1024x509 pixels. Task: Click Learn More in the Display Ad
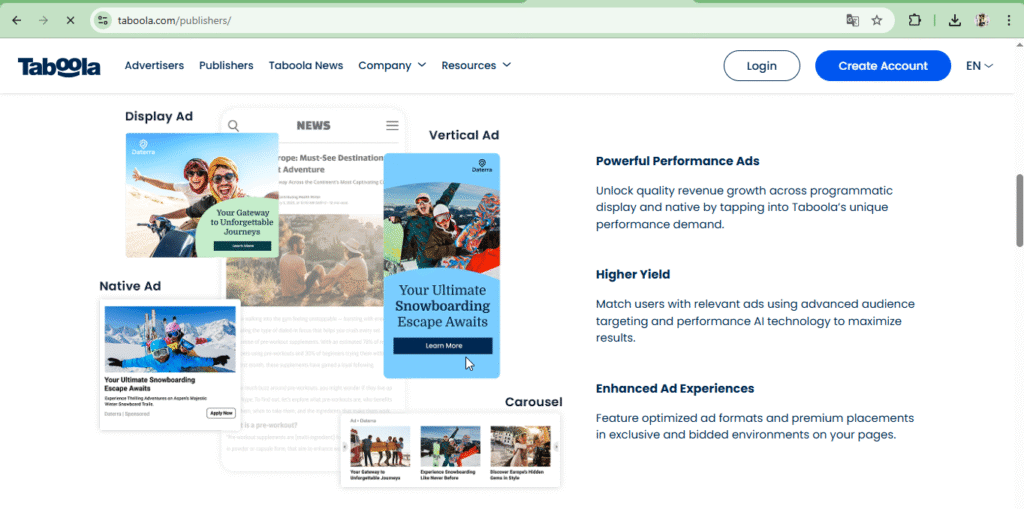(242, 246)
